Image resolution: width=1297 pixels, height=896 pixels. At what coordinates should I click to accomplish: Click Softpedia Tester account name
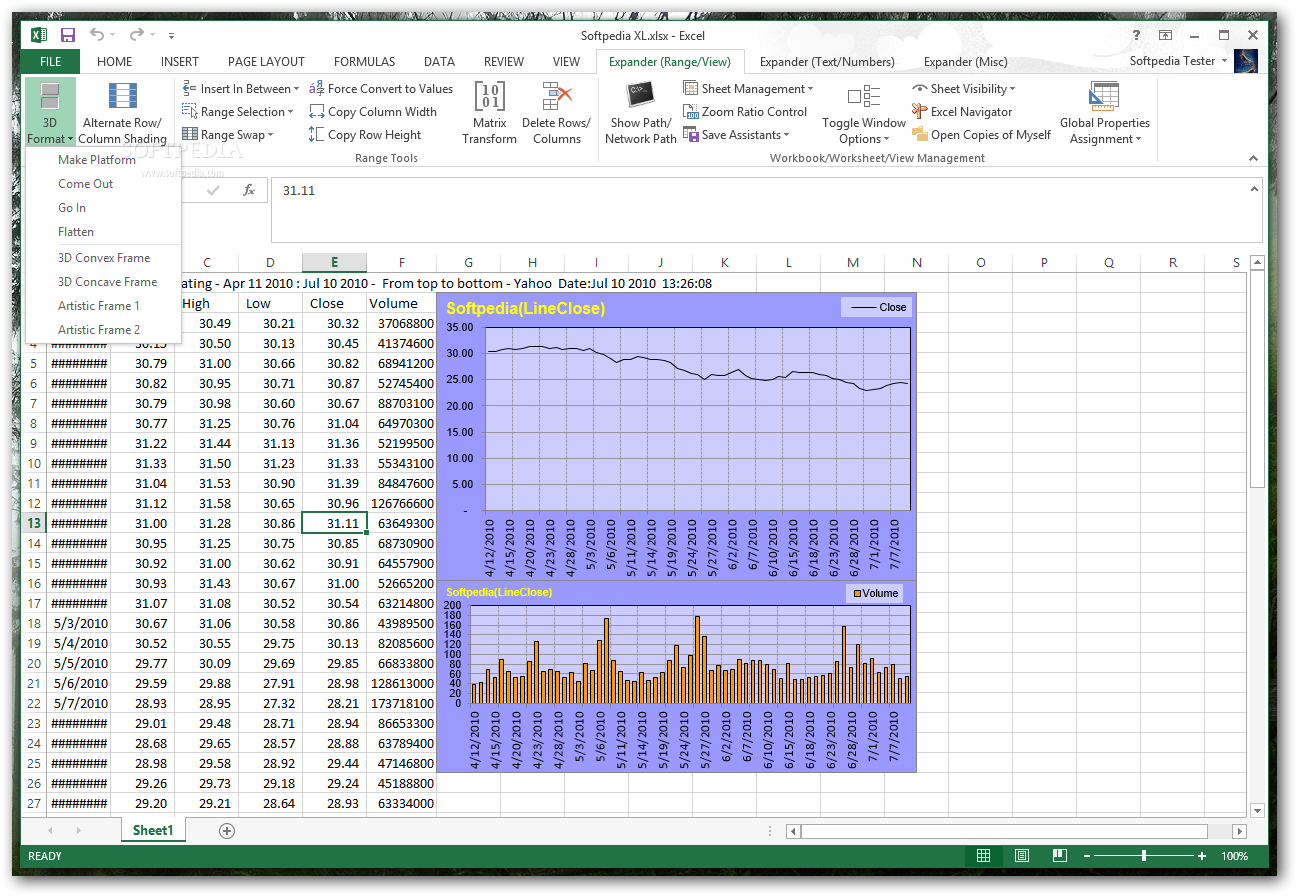click(1172, 61)
